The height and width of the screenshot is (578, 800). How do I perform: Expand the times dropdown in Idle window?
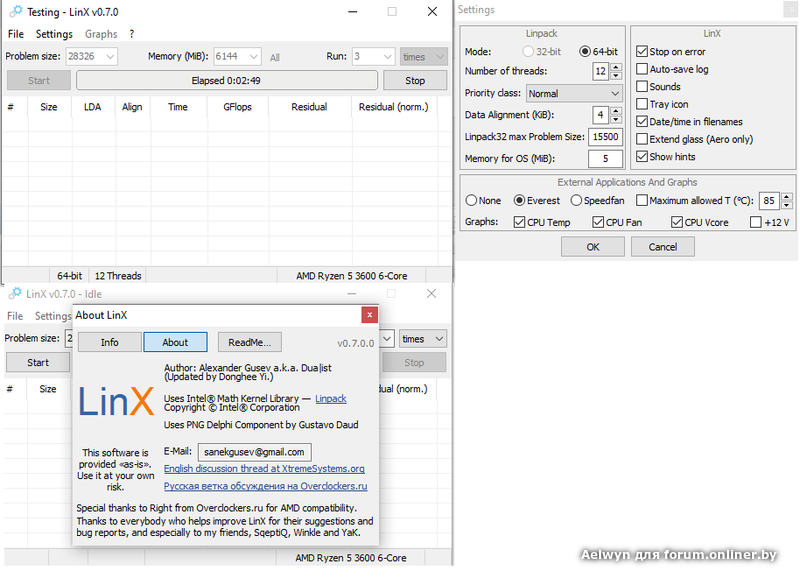(x=439, y=338)
